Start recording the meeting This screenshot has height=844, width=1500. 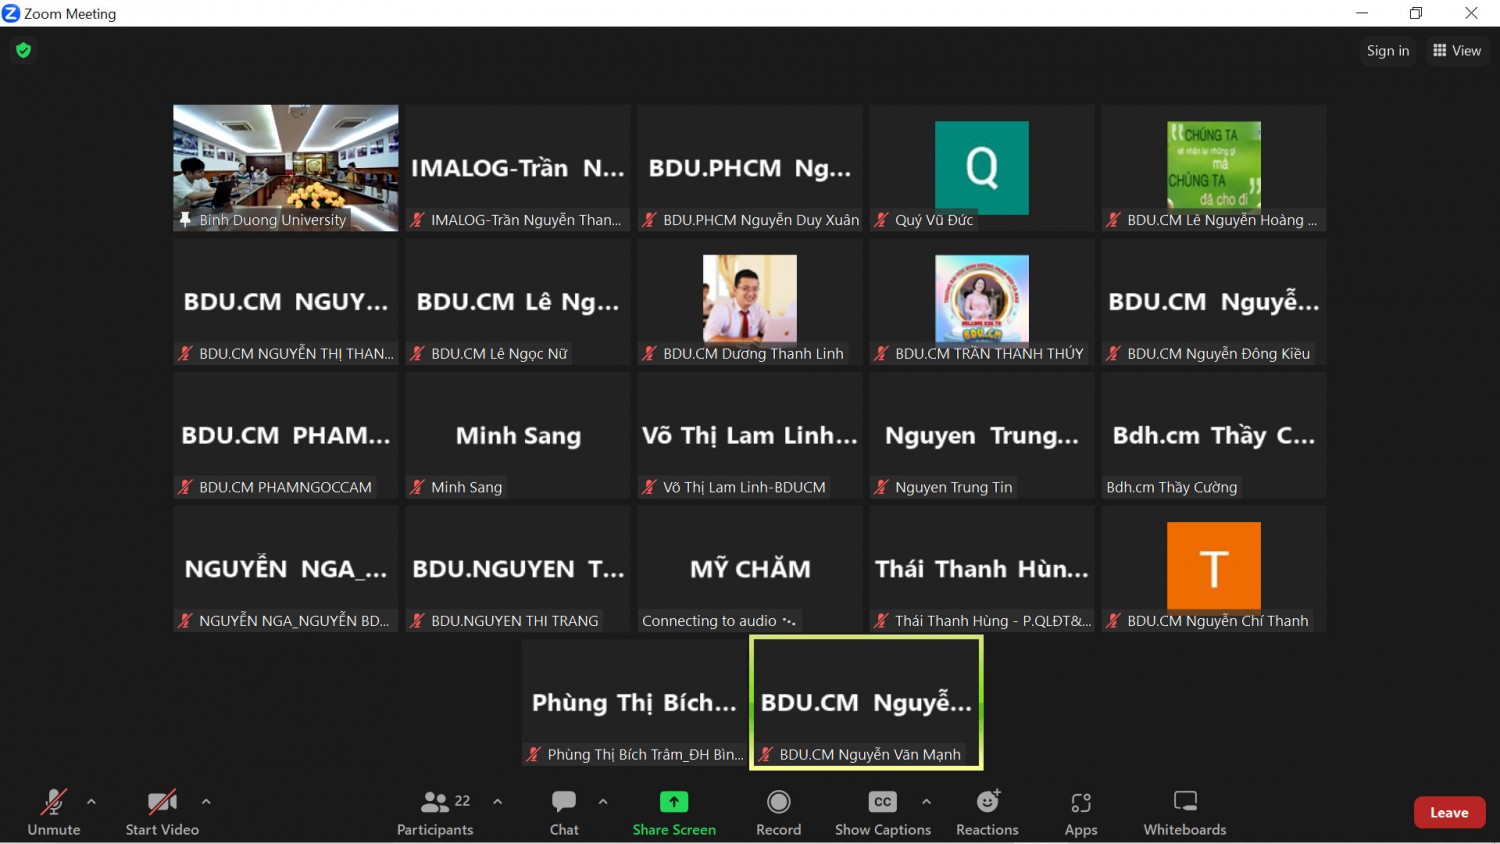coord(778,812)
